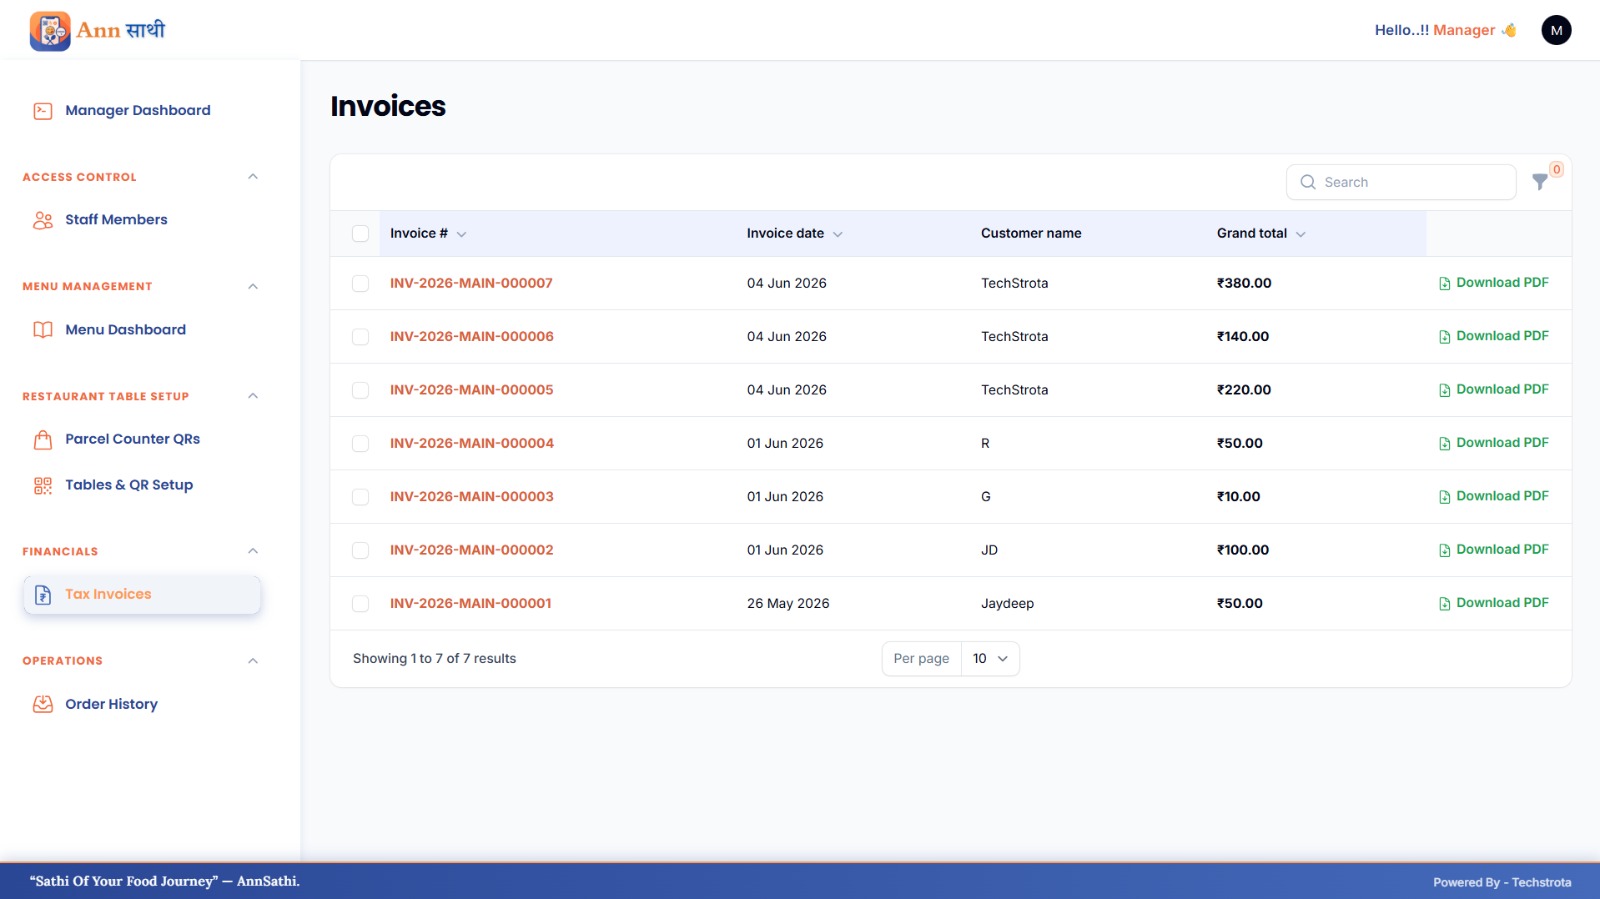Click the Ann Sathi logo icon
Image resolution: width=1600 pixels, height=899 pixels.
click(x=50, y=31)
